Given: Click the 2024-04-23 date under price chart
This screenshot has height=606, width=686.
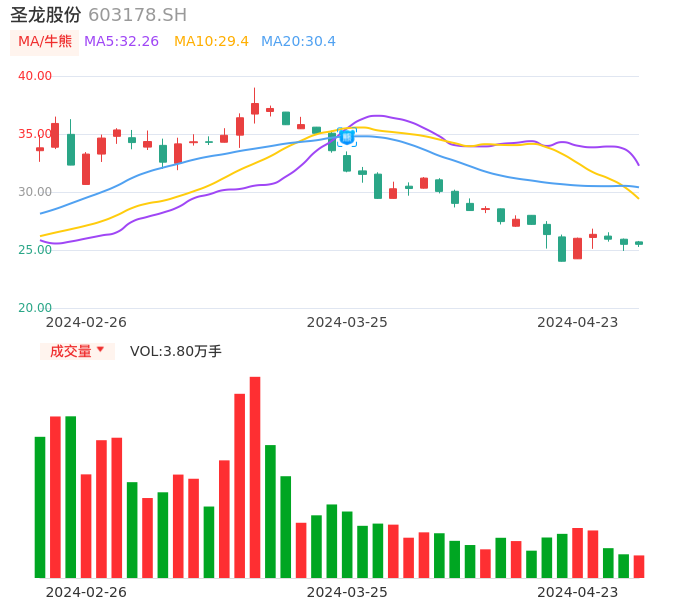Looking at the screenshot, I should coord(578,322).
